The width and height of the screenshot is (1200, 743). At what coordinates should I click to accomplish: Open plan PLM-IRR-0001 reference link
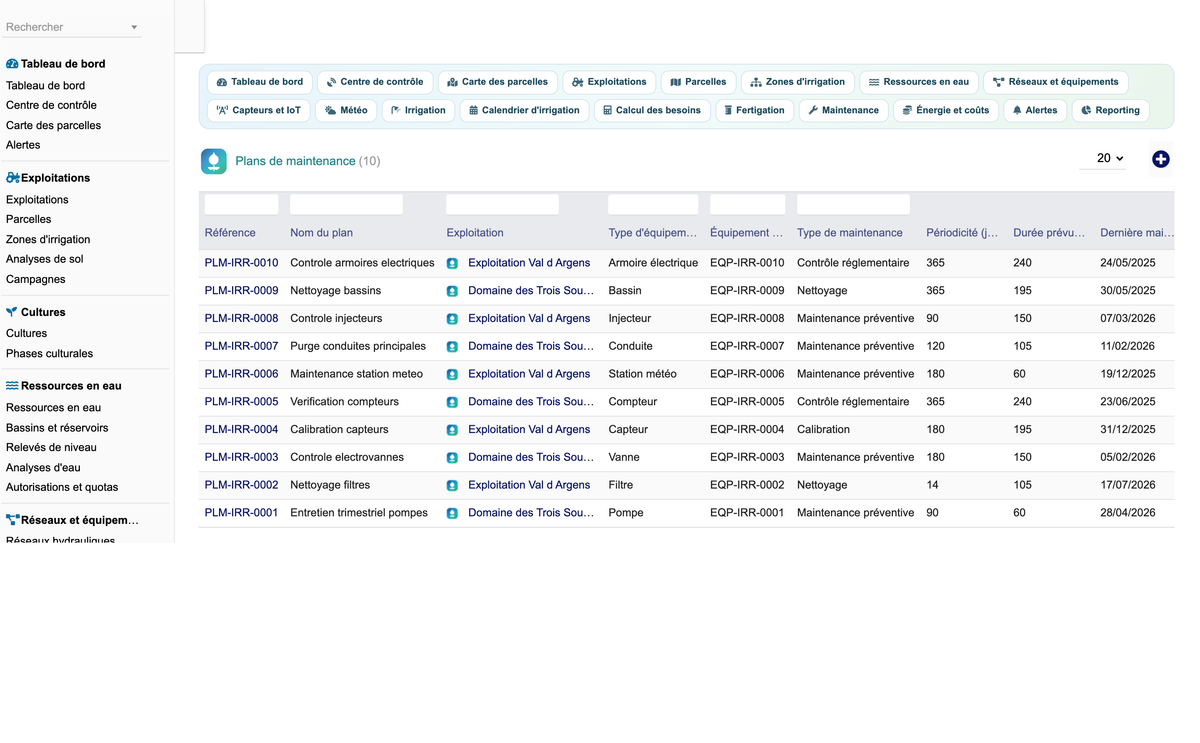pos(241,513)
